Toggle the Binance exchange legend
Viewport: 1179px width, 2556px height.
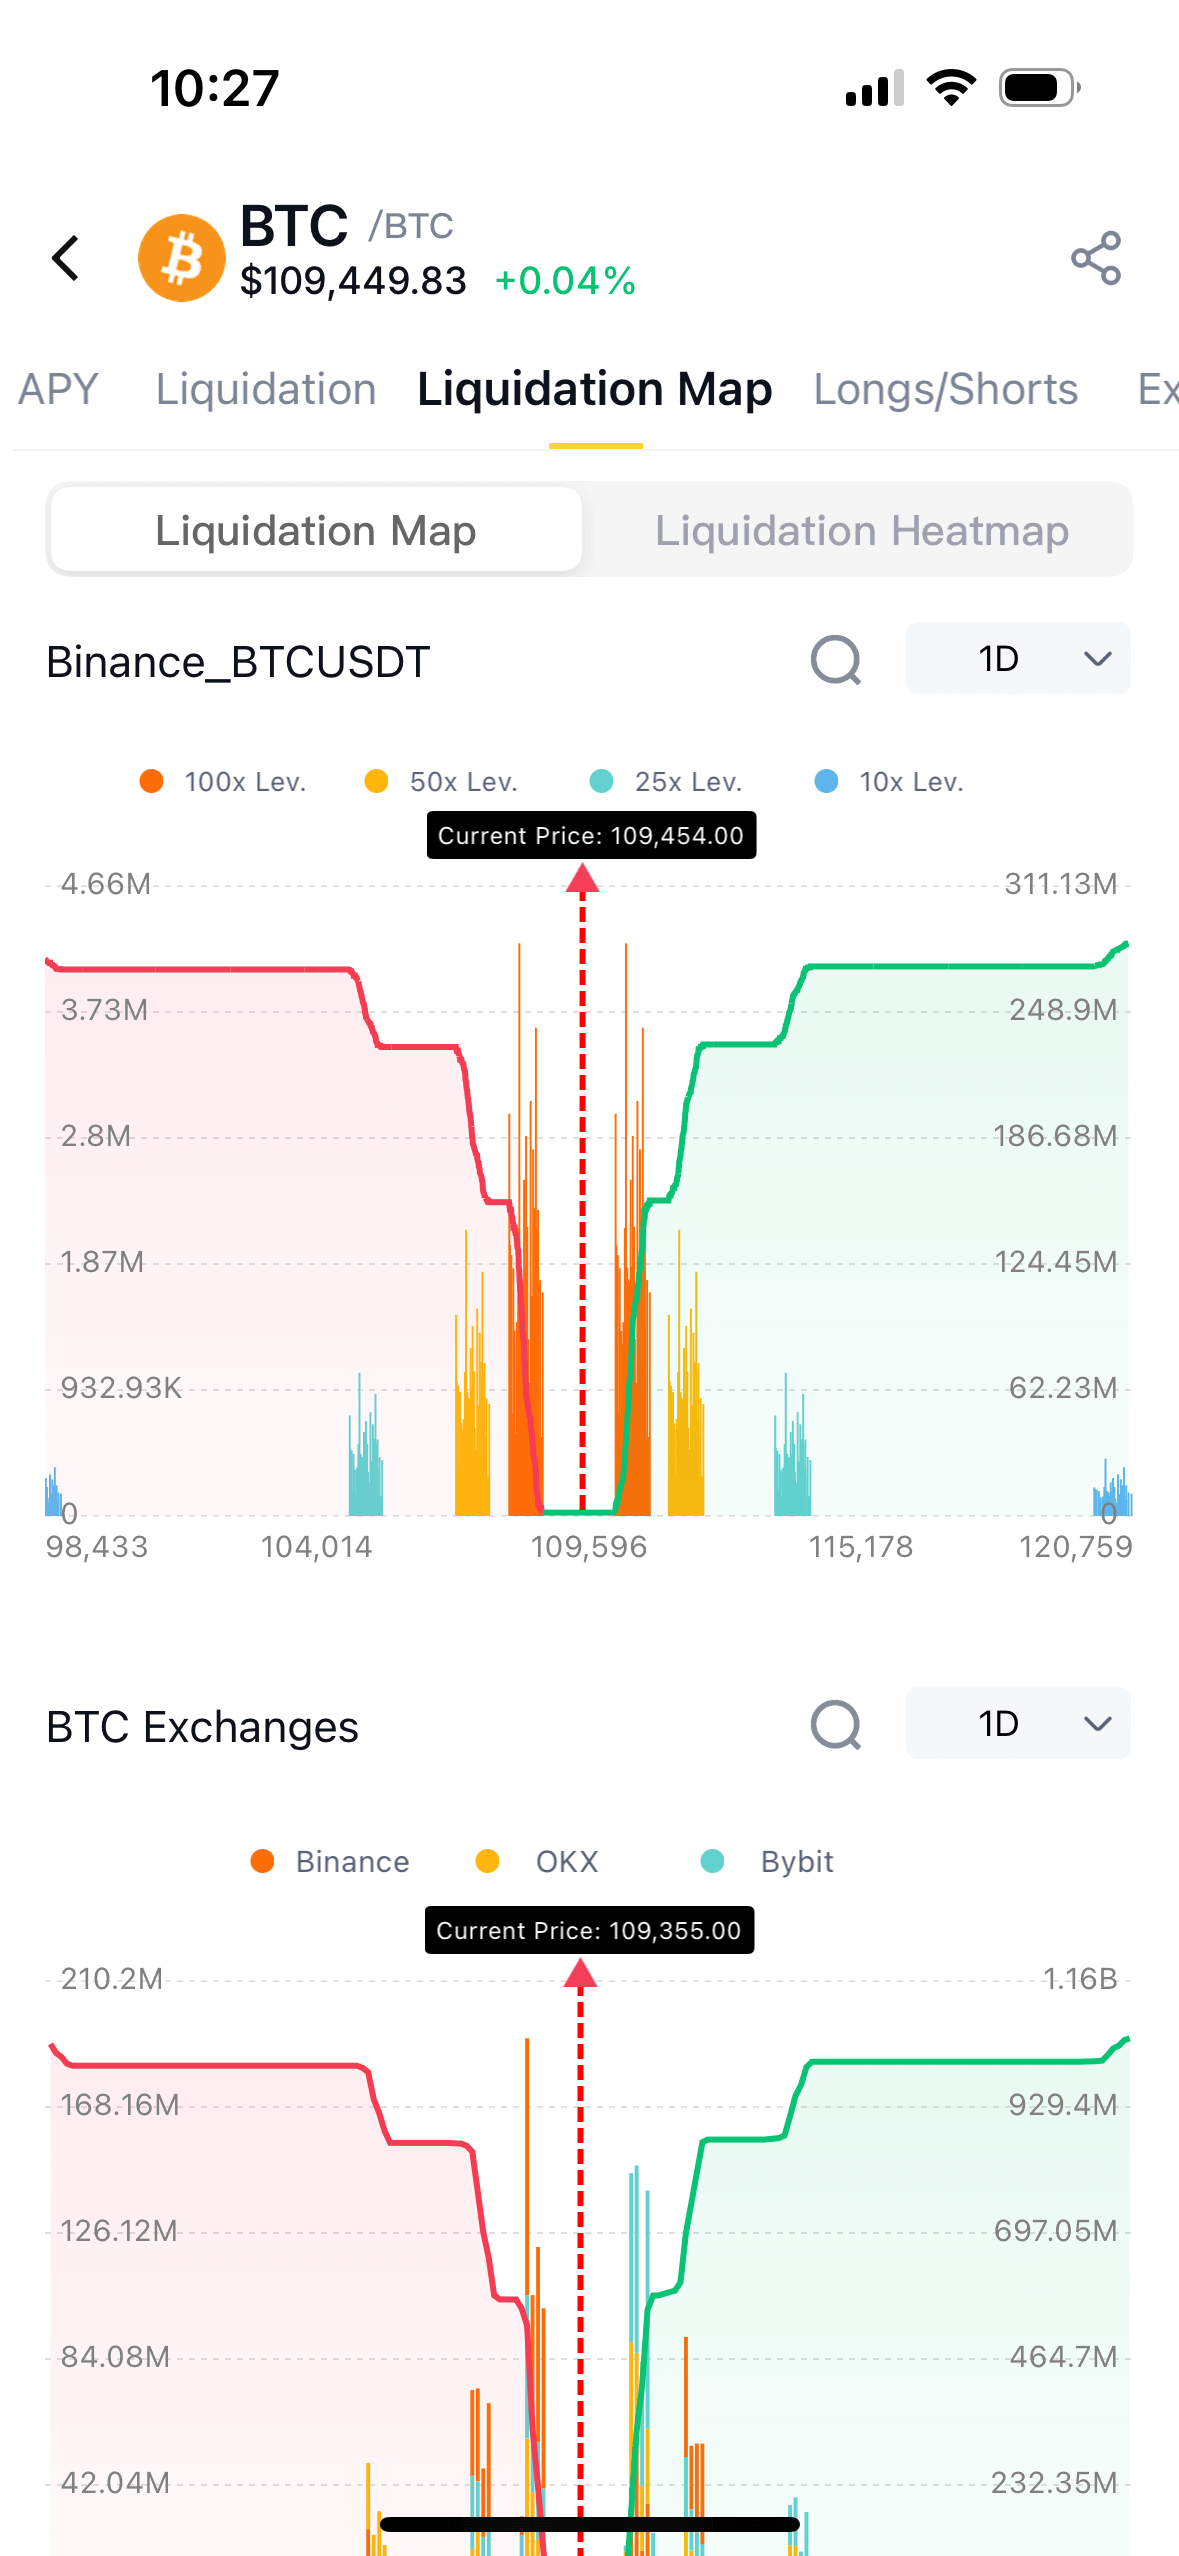(x=330, y=1862)
